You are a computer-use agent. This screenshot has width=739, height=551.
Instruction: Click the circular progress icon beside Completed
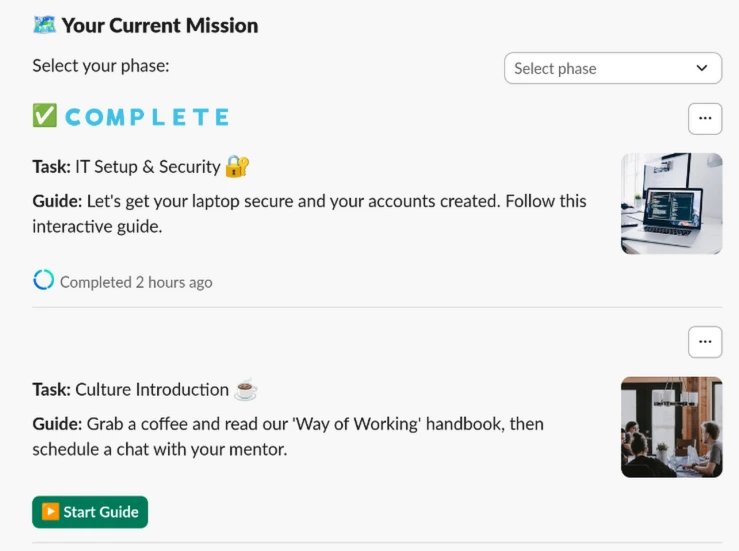pyautogui.click(x=43, y=281)
